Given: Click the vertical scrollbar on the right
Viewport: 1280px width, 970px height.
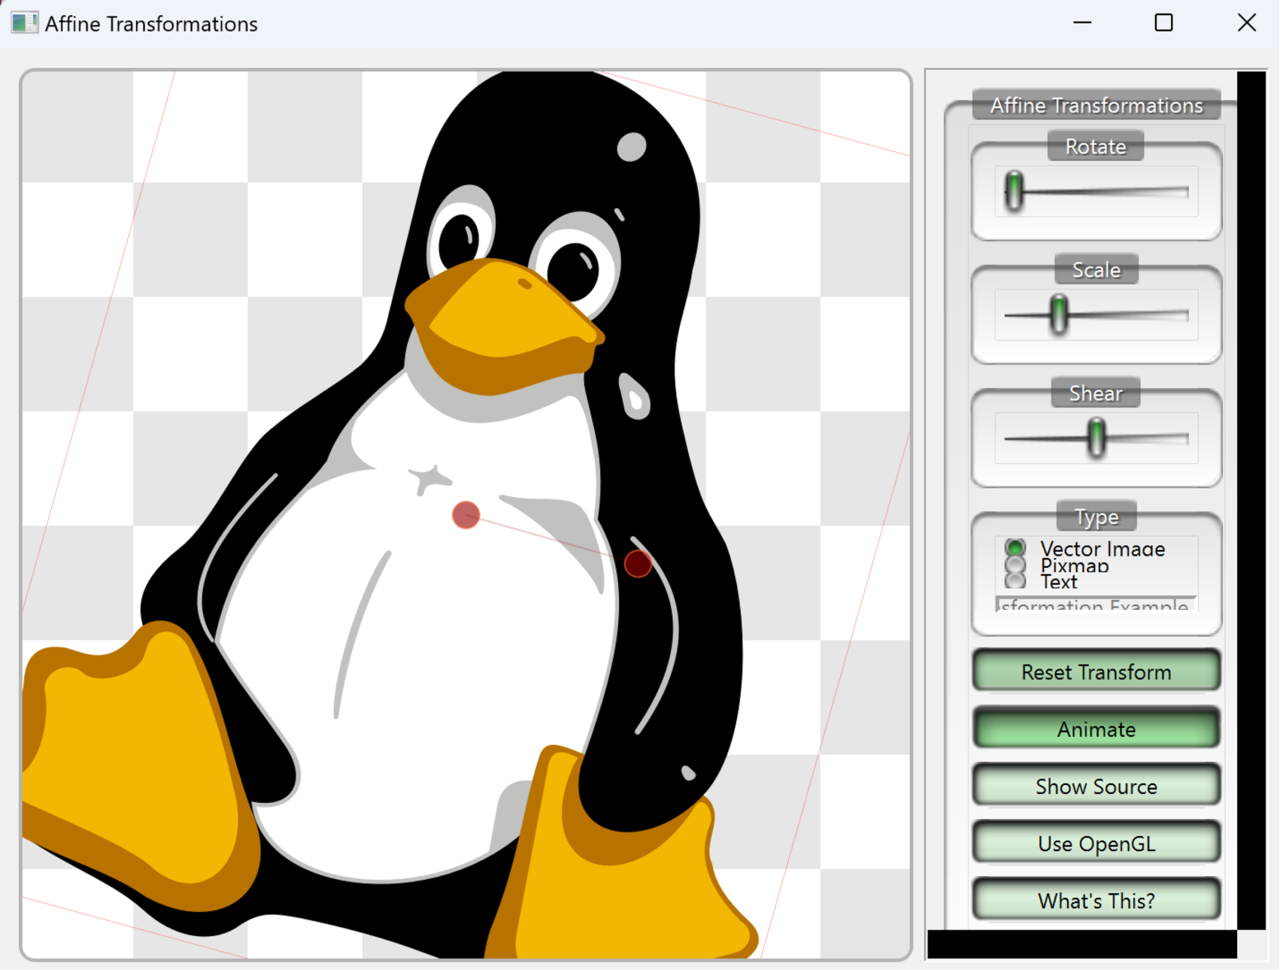Looking at the screenshot, I should [x=1249, y=500].
